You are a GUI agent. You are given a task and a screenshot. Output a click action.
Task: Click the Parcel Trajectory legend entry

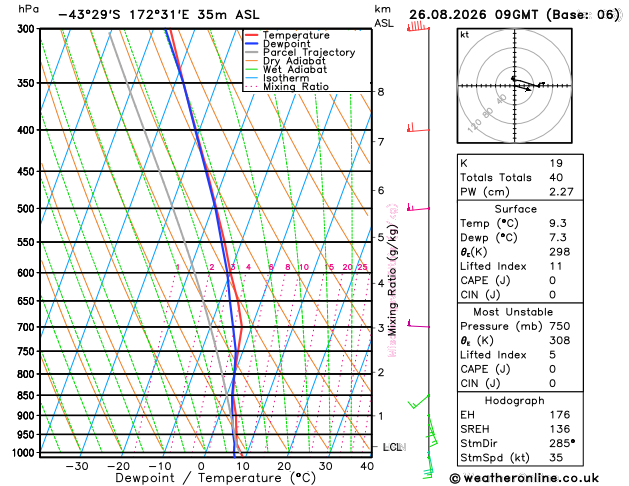click(x=300, y=53)
